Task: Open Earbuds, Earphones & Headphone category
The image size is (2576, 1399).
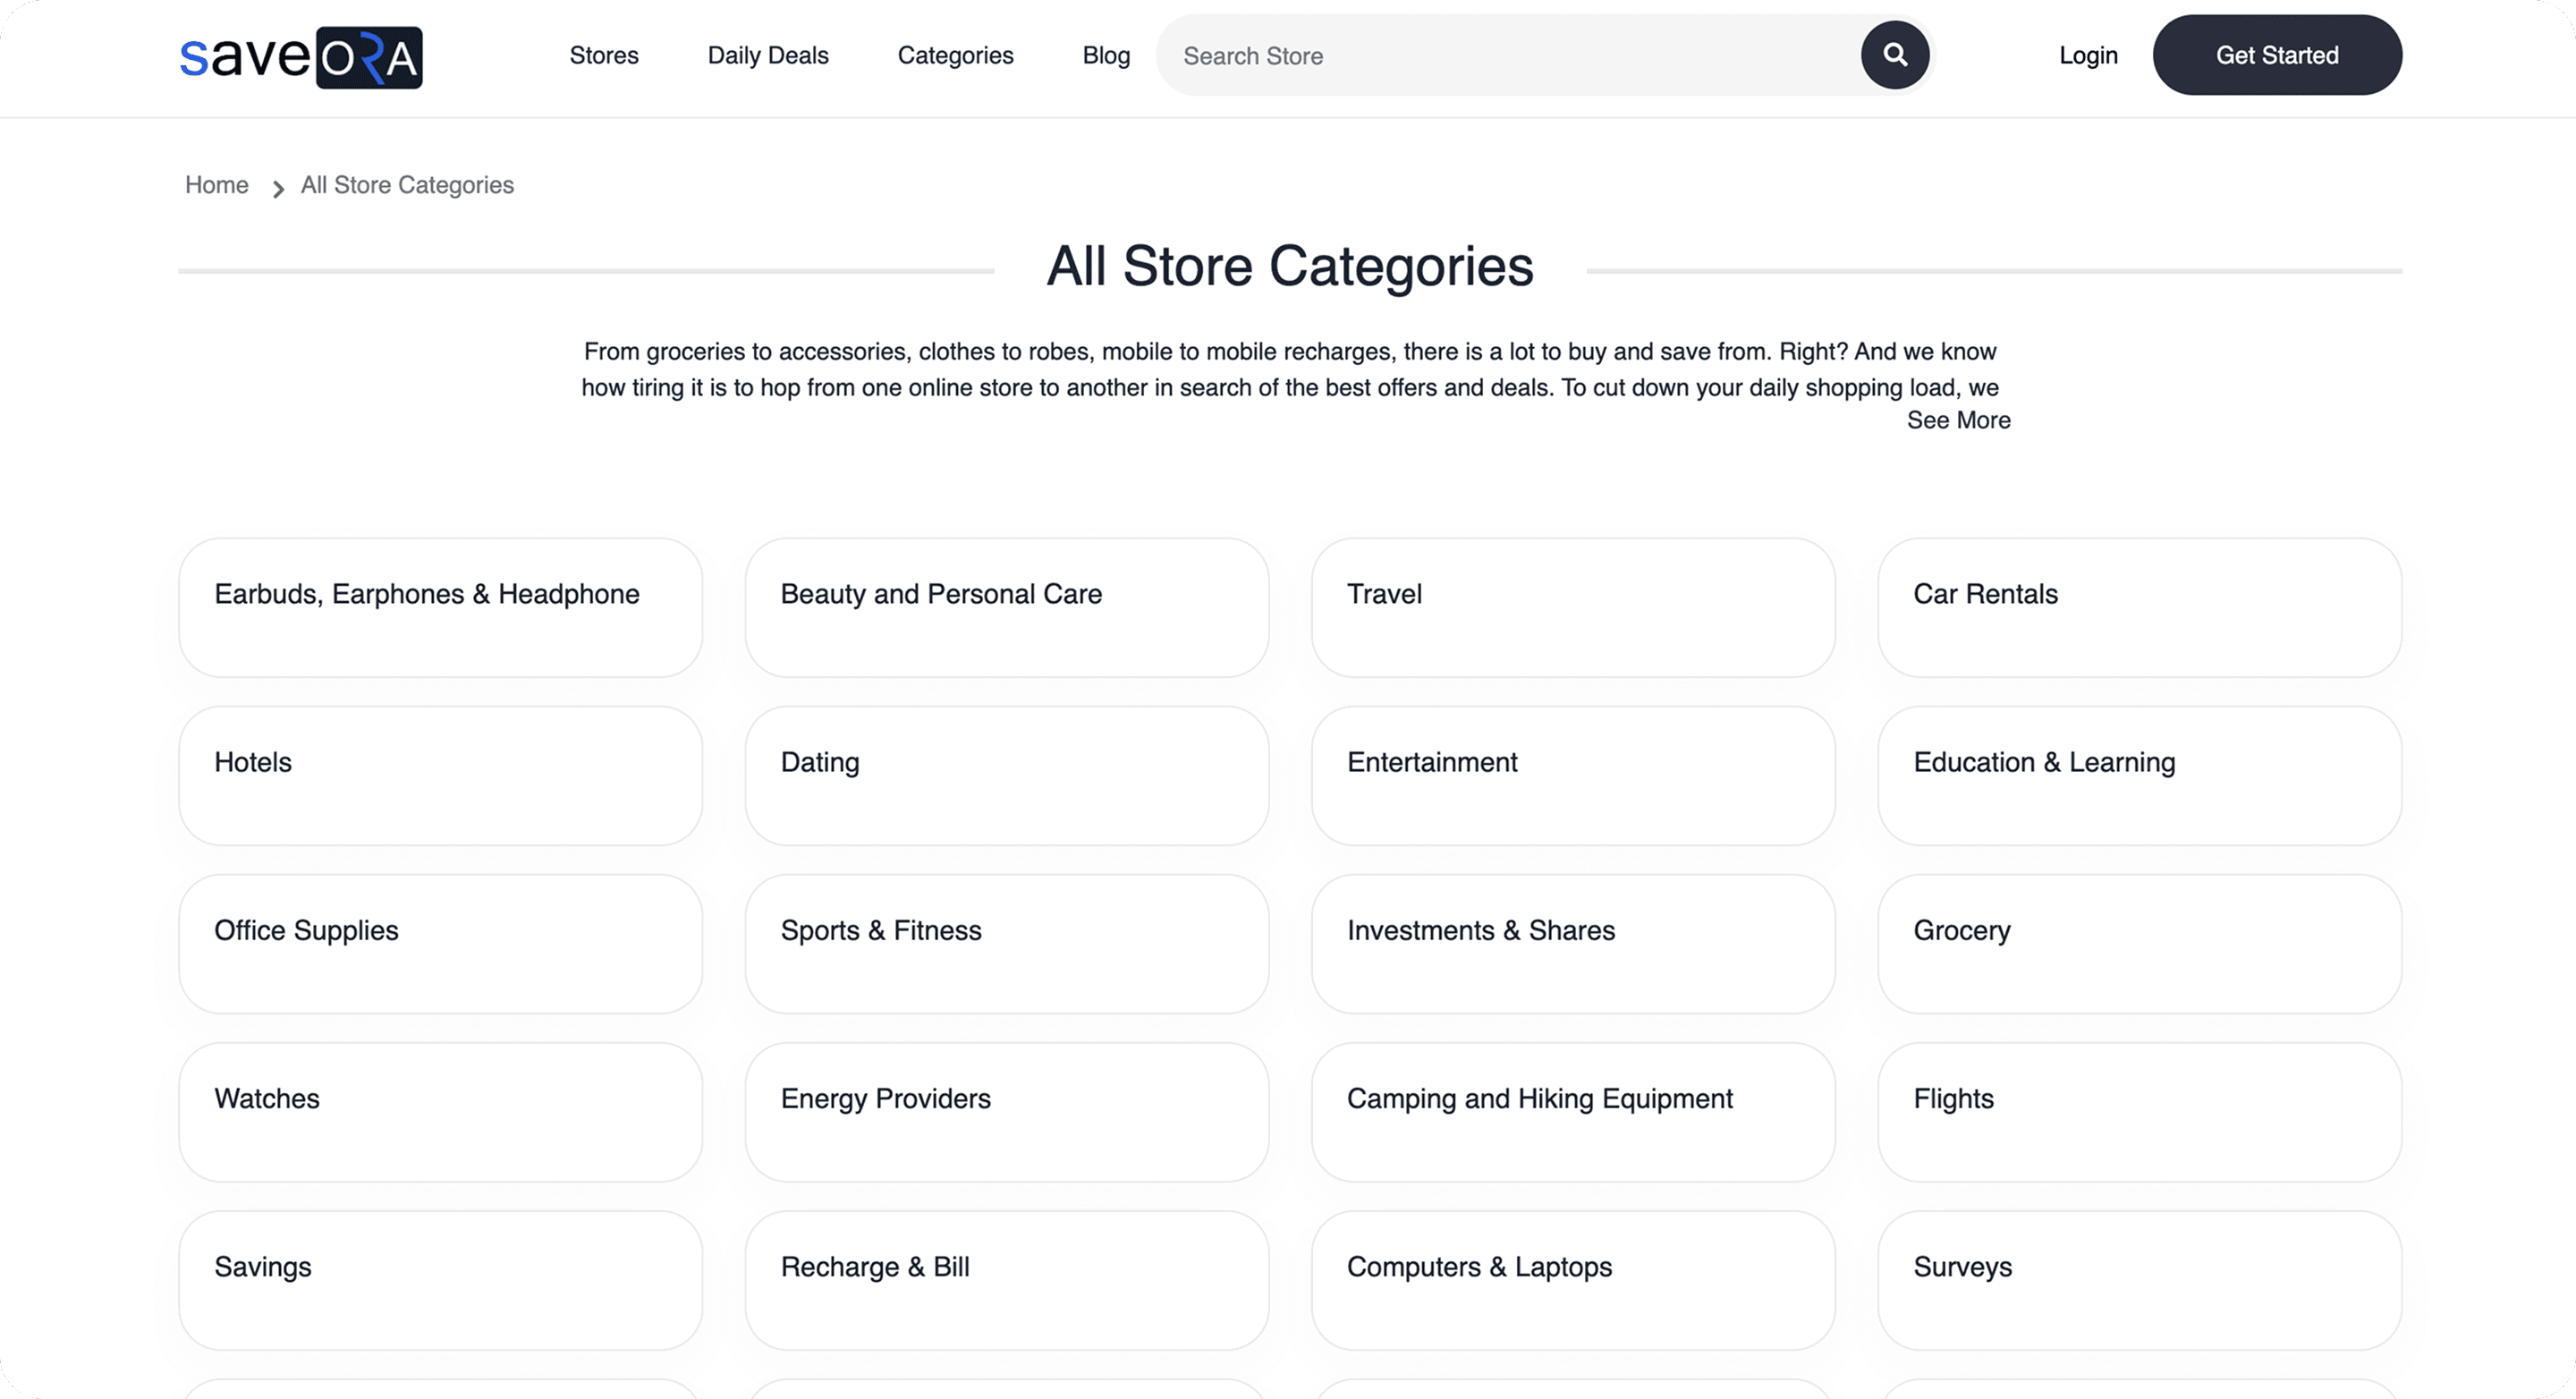Action: coord(440,607)
